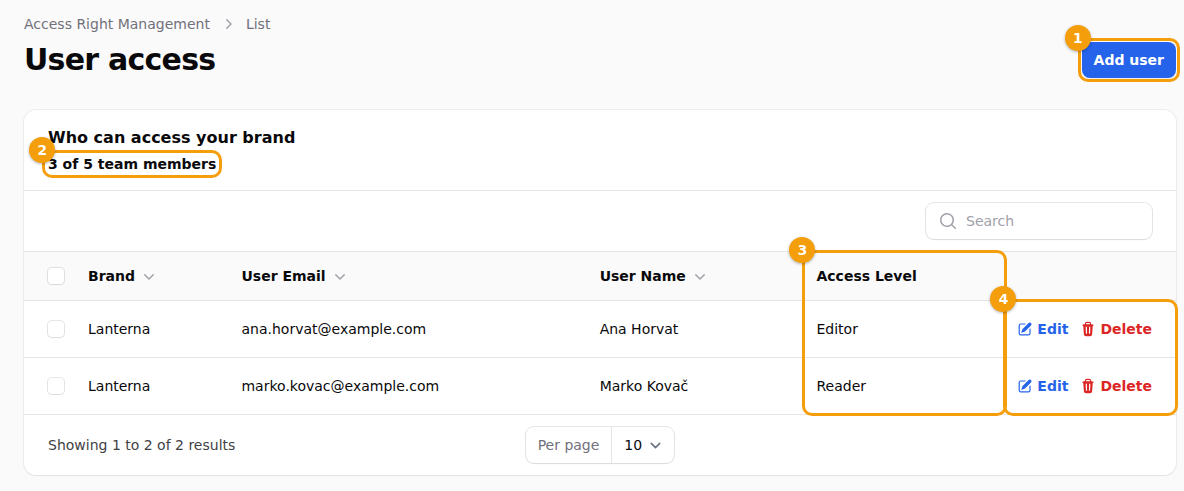Image resolution: width=1184 pixels, height=491 pixels.
Task: Delete Marko Kovač's access
Action: tap(1117, 386)
